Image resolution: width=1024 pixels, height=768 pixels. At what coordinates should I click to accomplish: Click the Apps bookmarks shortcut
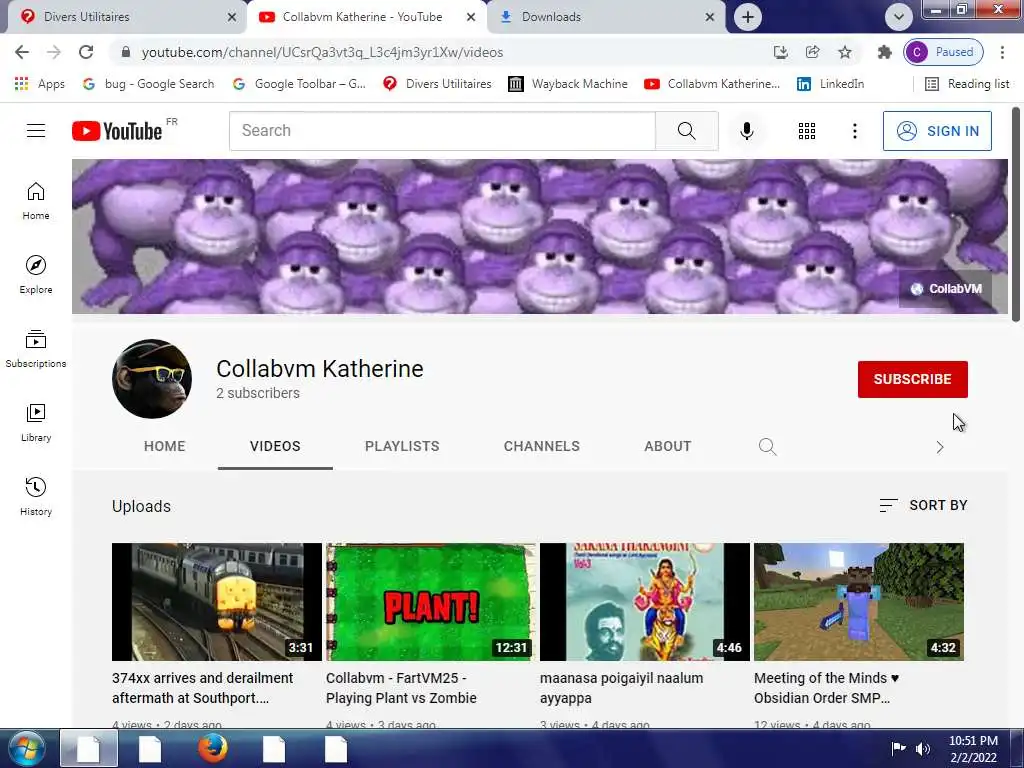40,84
